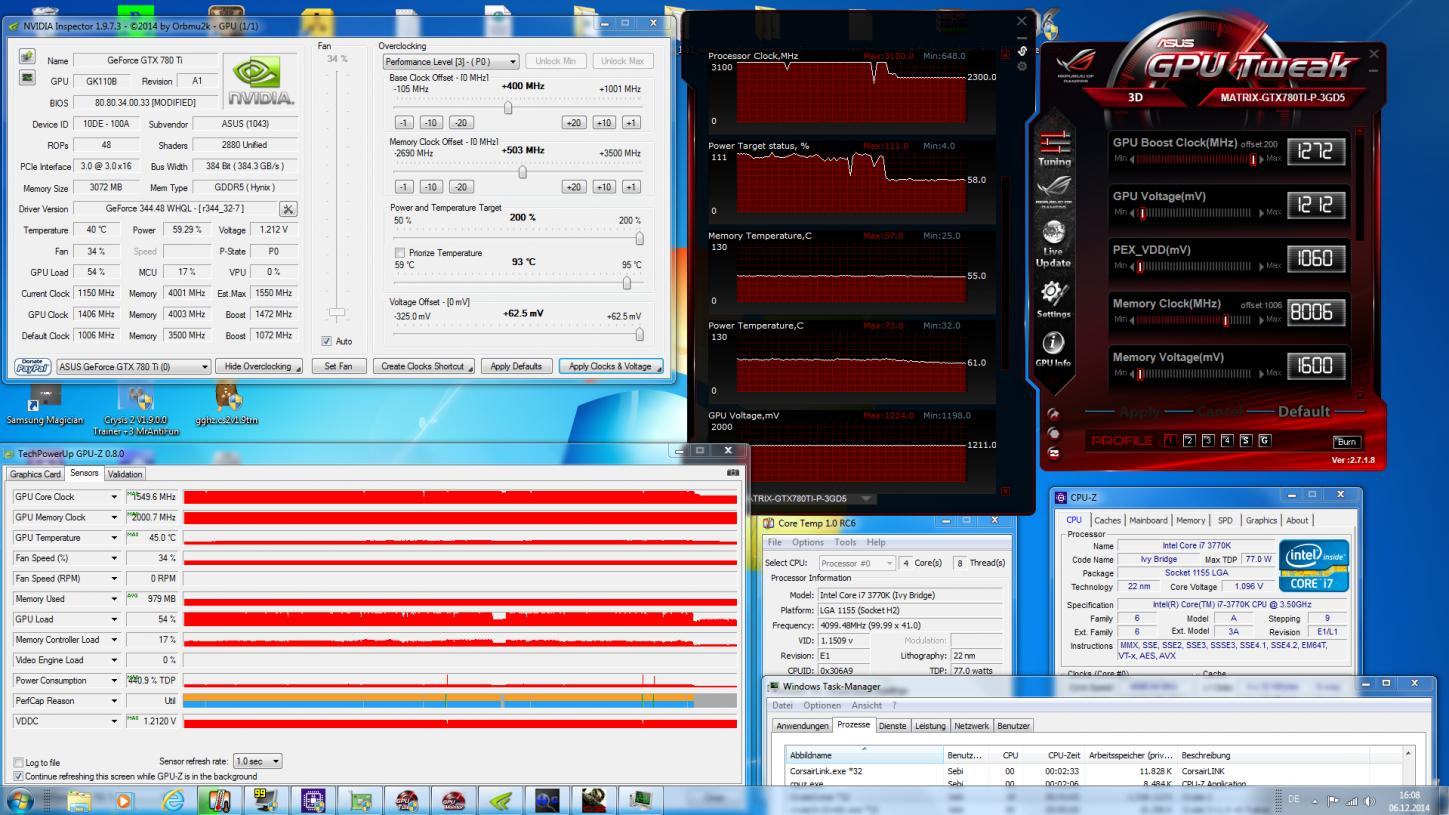Image resolution: width=1449 pixels, height=815 pixels.
Task: Click the +20 Base Clock Offset button
Action: coord(573,123)
